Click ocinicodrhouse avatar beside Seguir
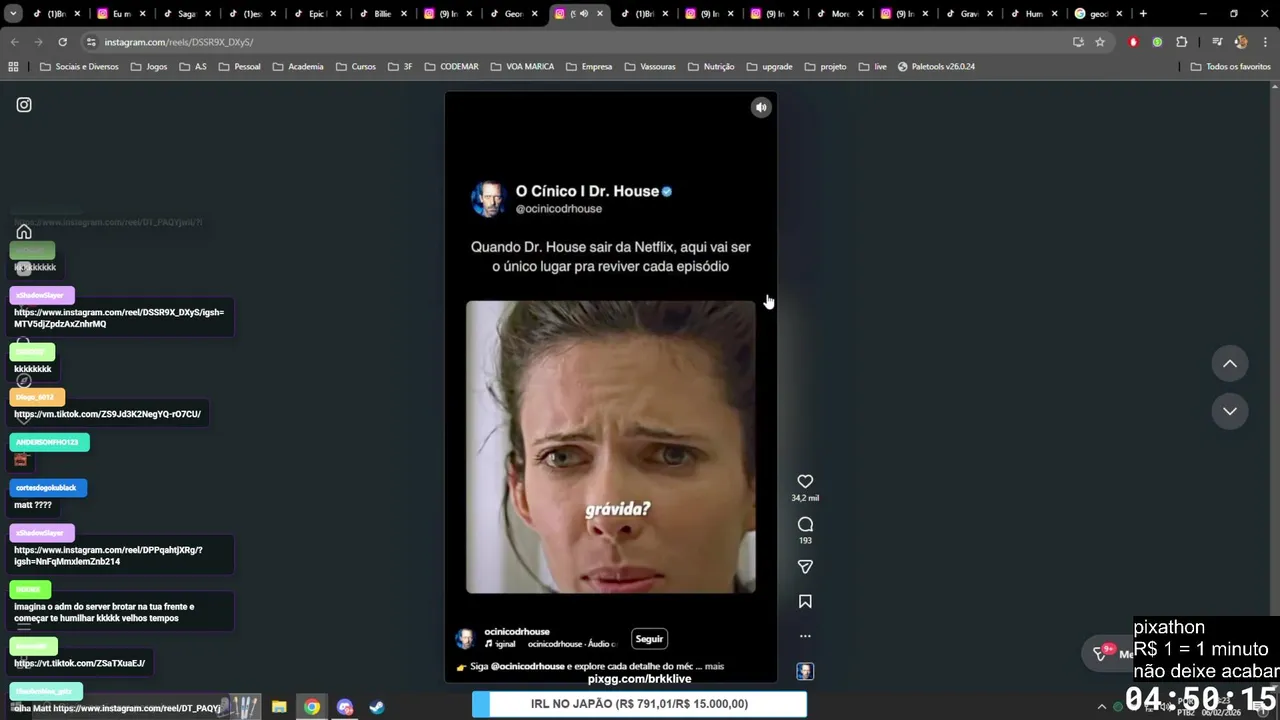The width and height of the screenshot is (1280, 720). (465, 639)
